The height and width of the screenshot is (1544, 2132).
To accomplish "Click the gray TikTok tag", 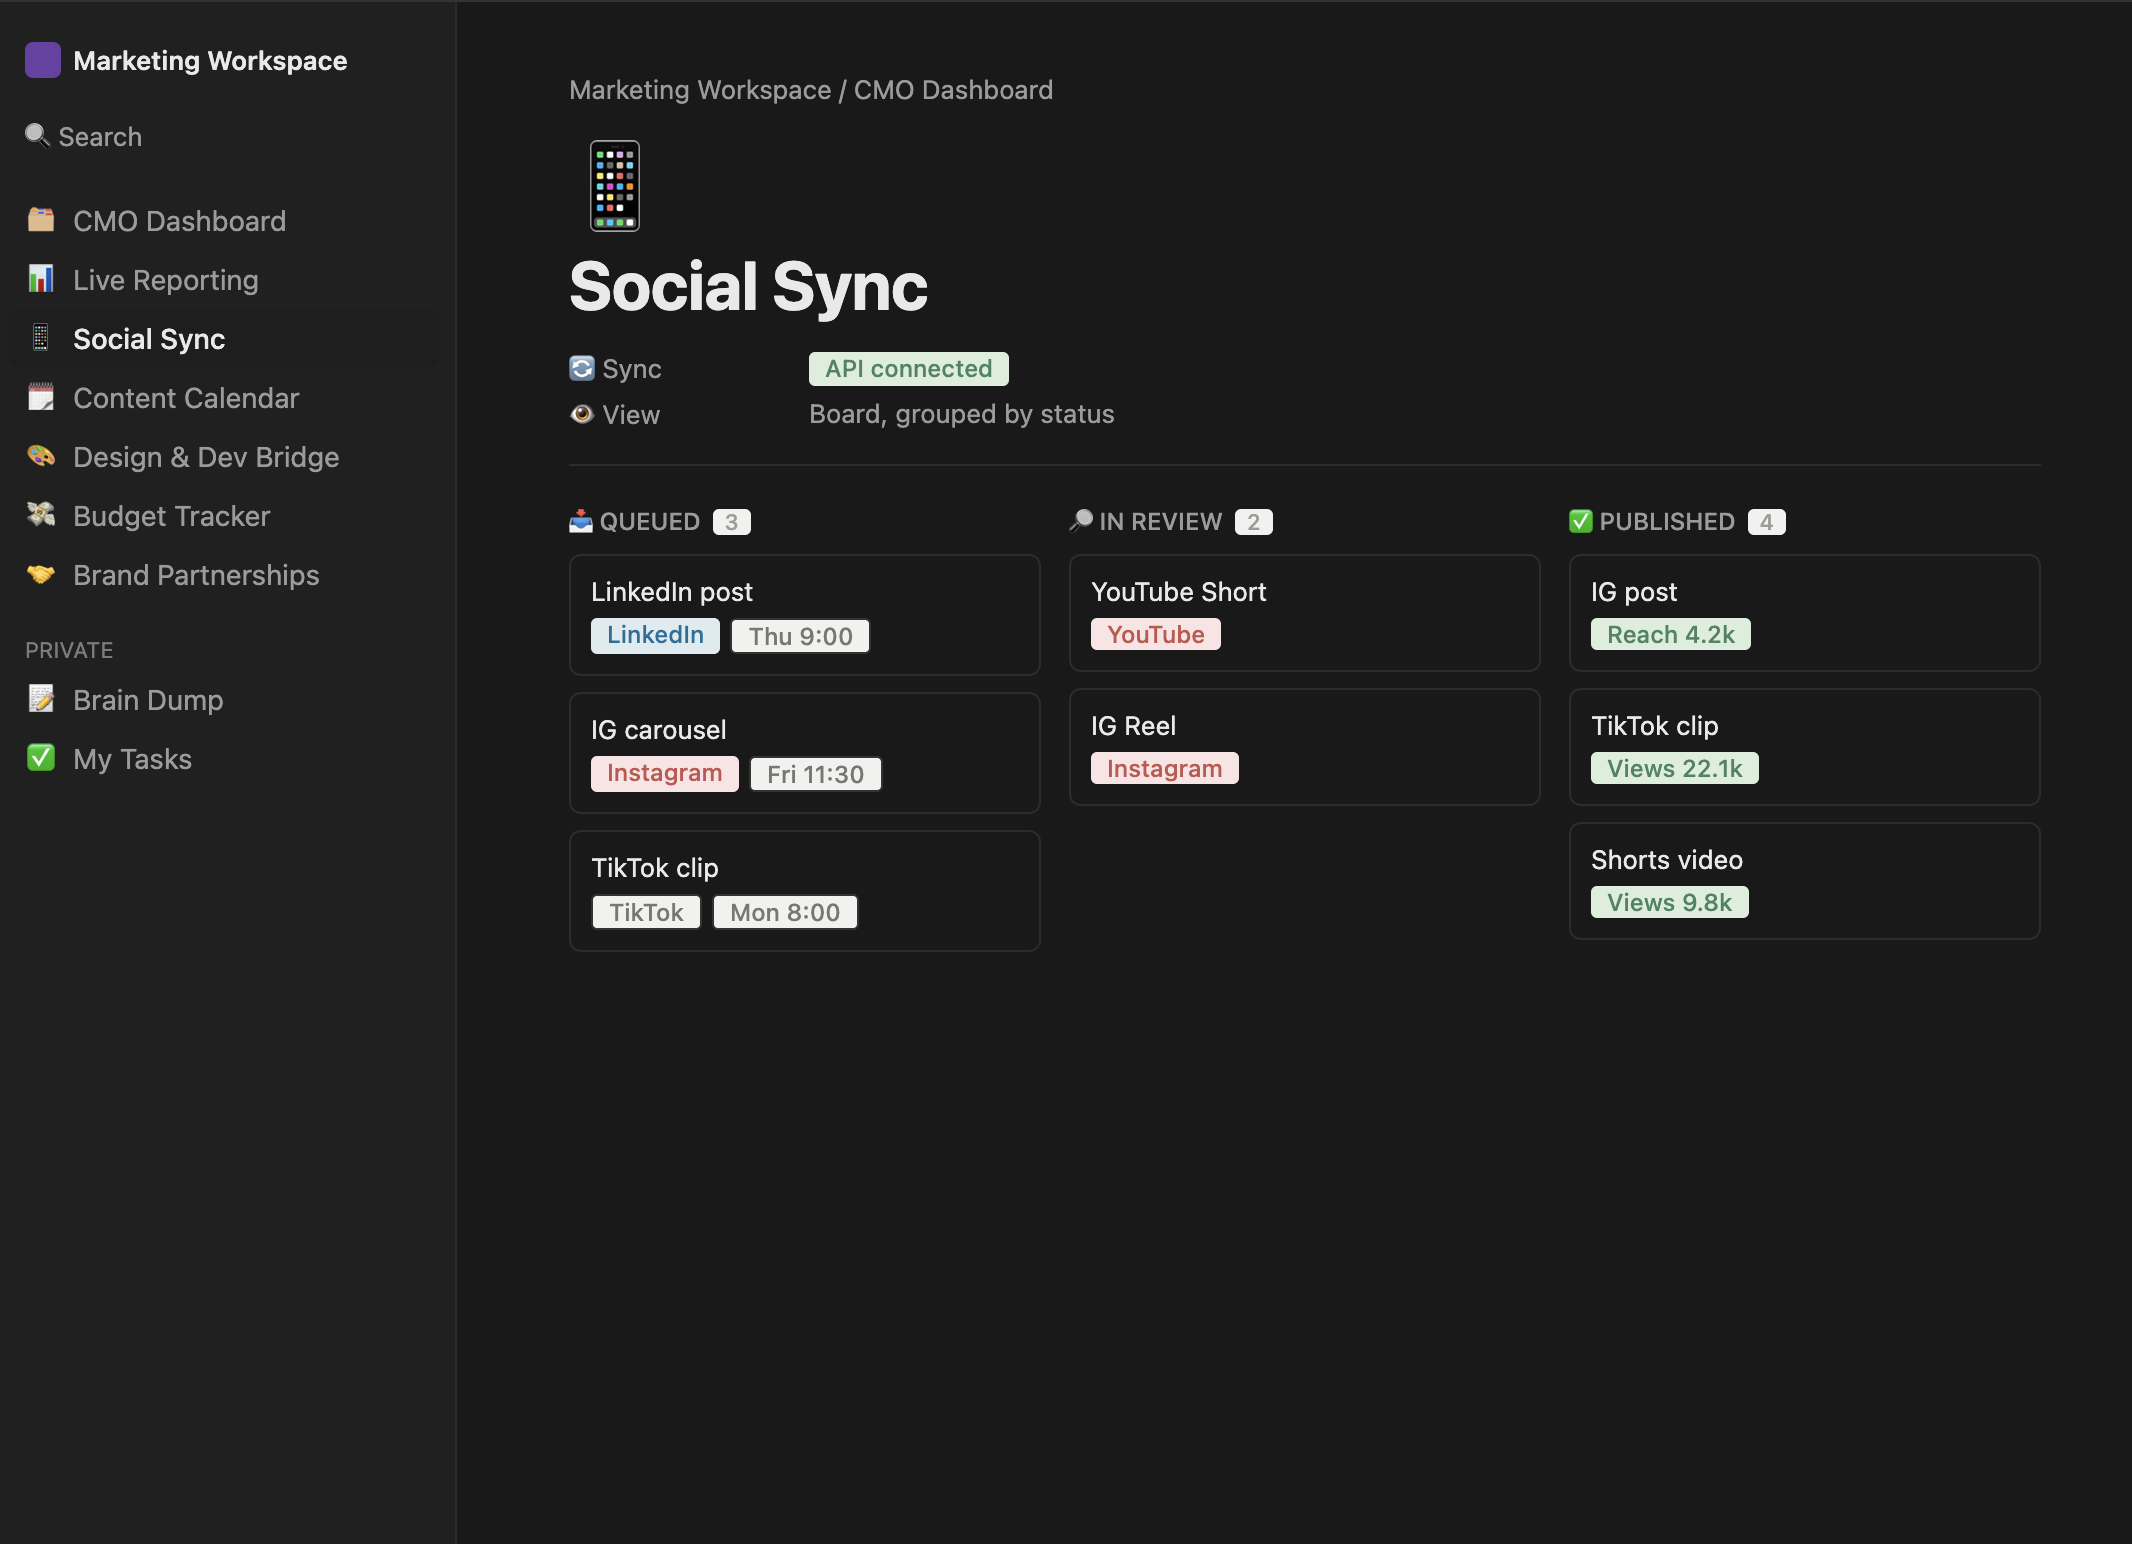I will pos(647,912).
